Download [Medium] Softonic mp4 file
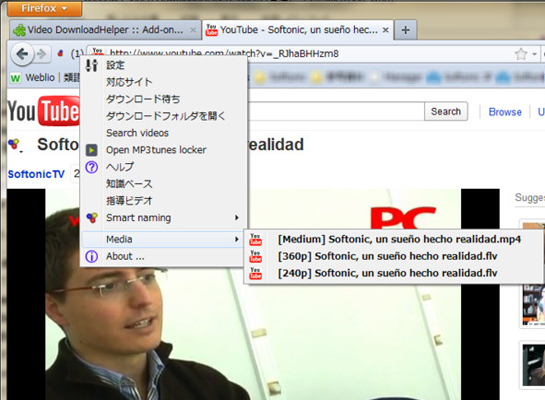This screenshot has width=545, height=400. (x=393, y=239)
